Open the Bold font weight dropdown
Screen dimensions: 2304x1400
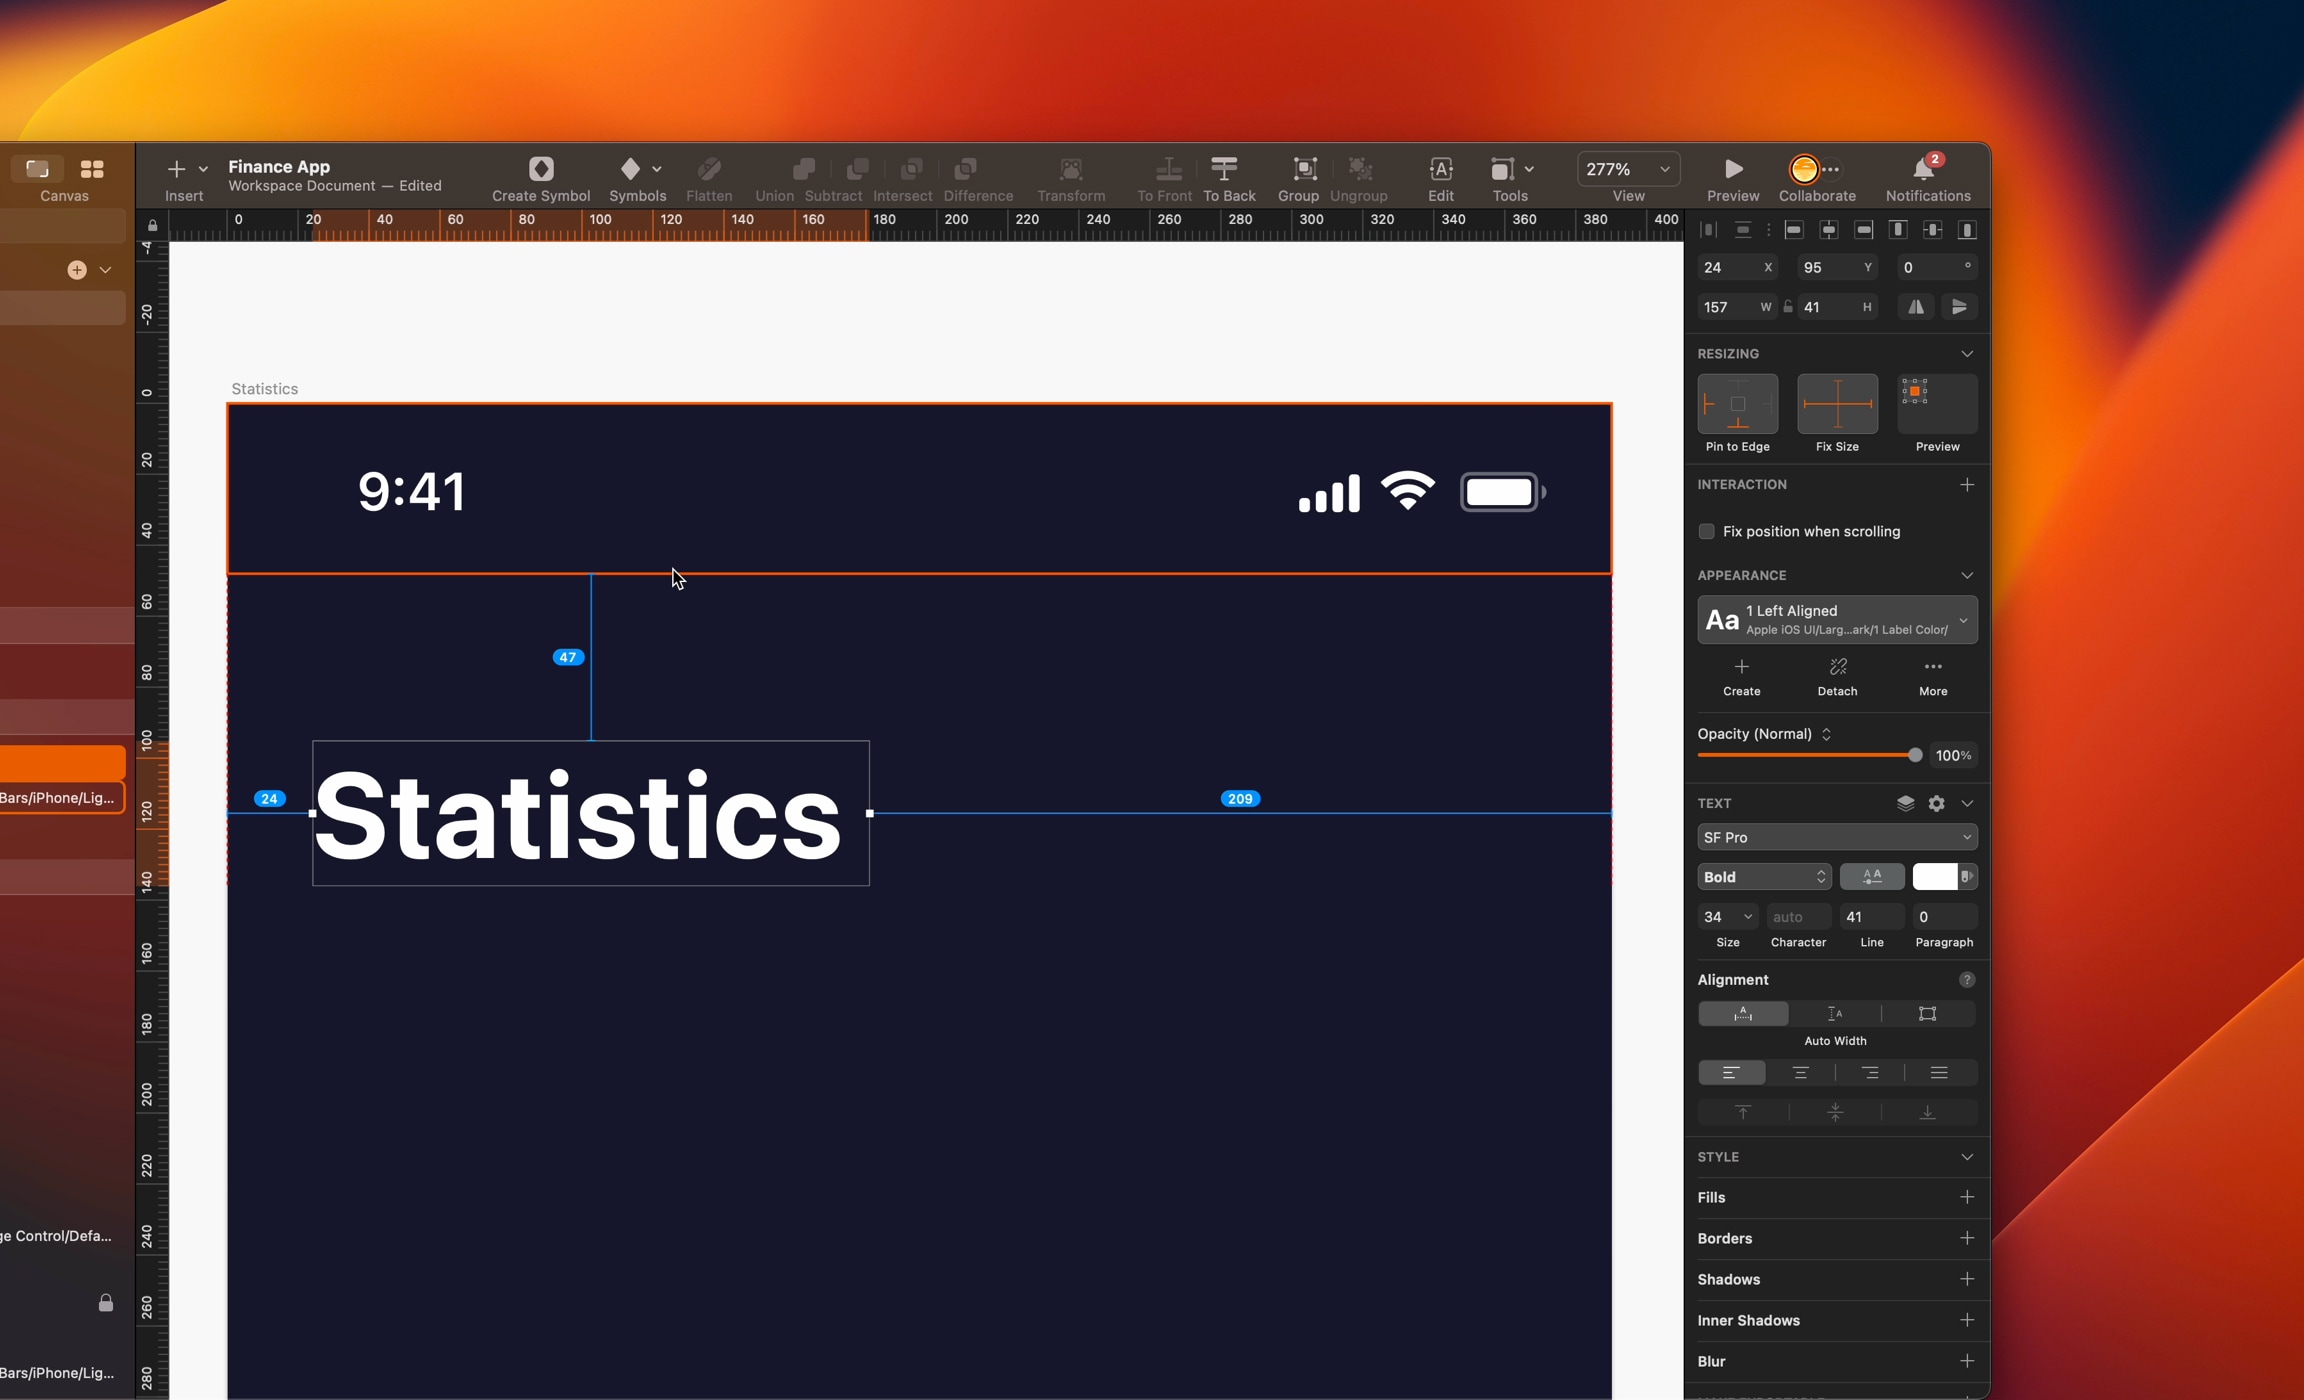tap(1763, 877)
